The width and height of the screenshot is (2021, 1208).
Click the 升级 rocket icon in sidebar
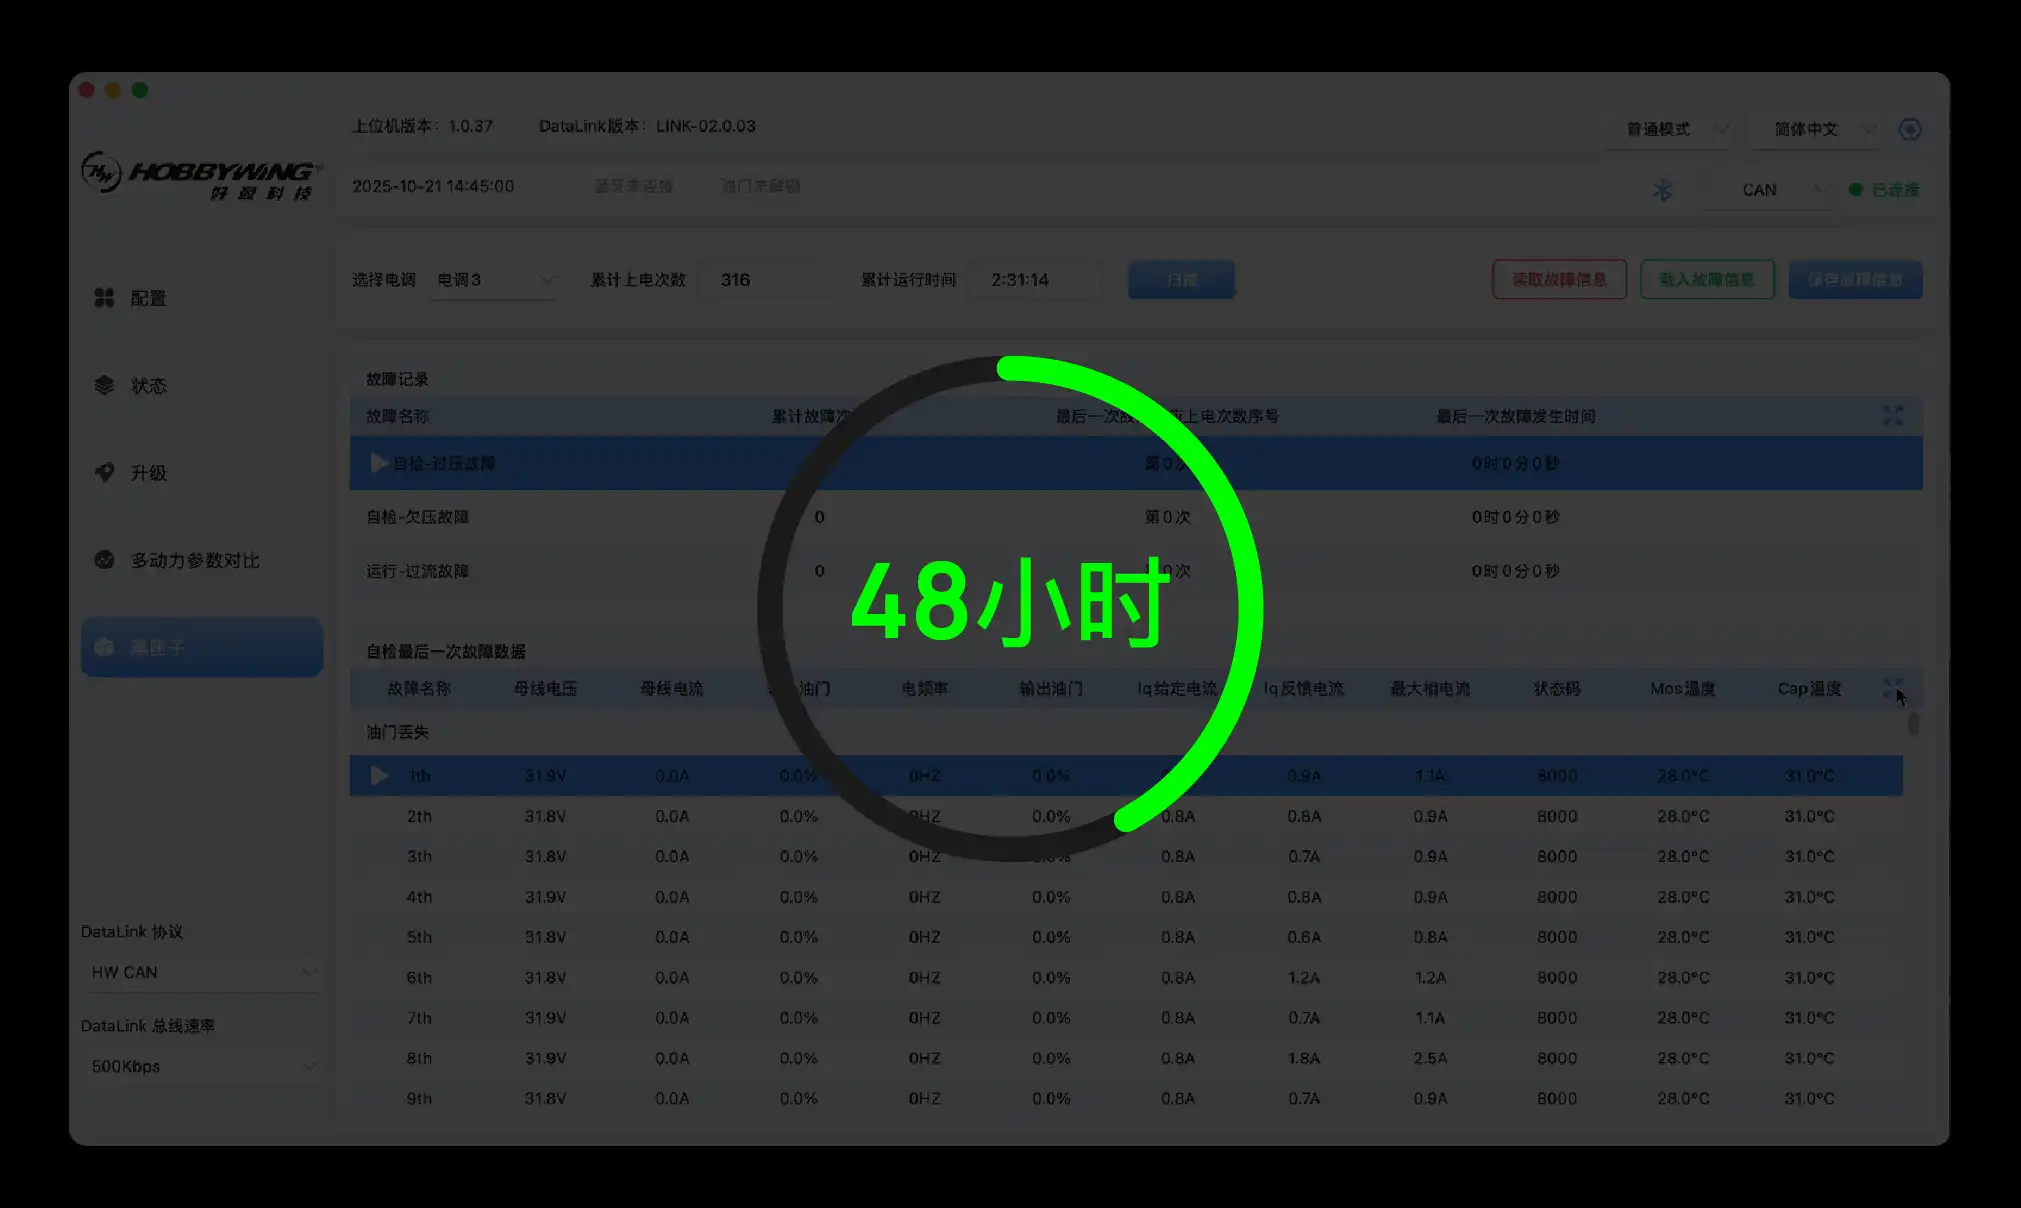pos(104,472)
